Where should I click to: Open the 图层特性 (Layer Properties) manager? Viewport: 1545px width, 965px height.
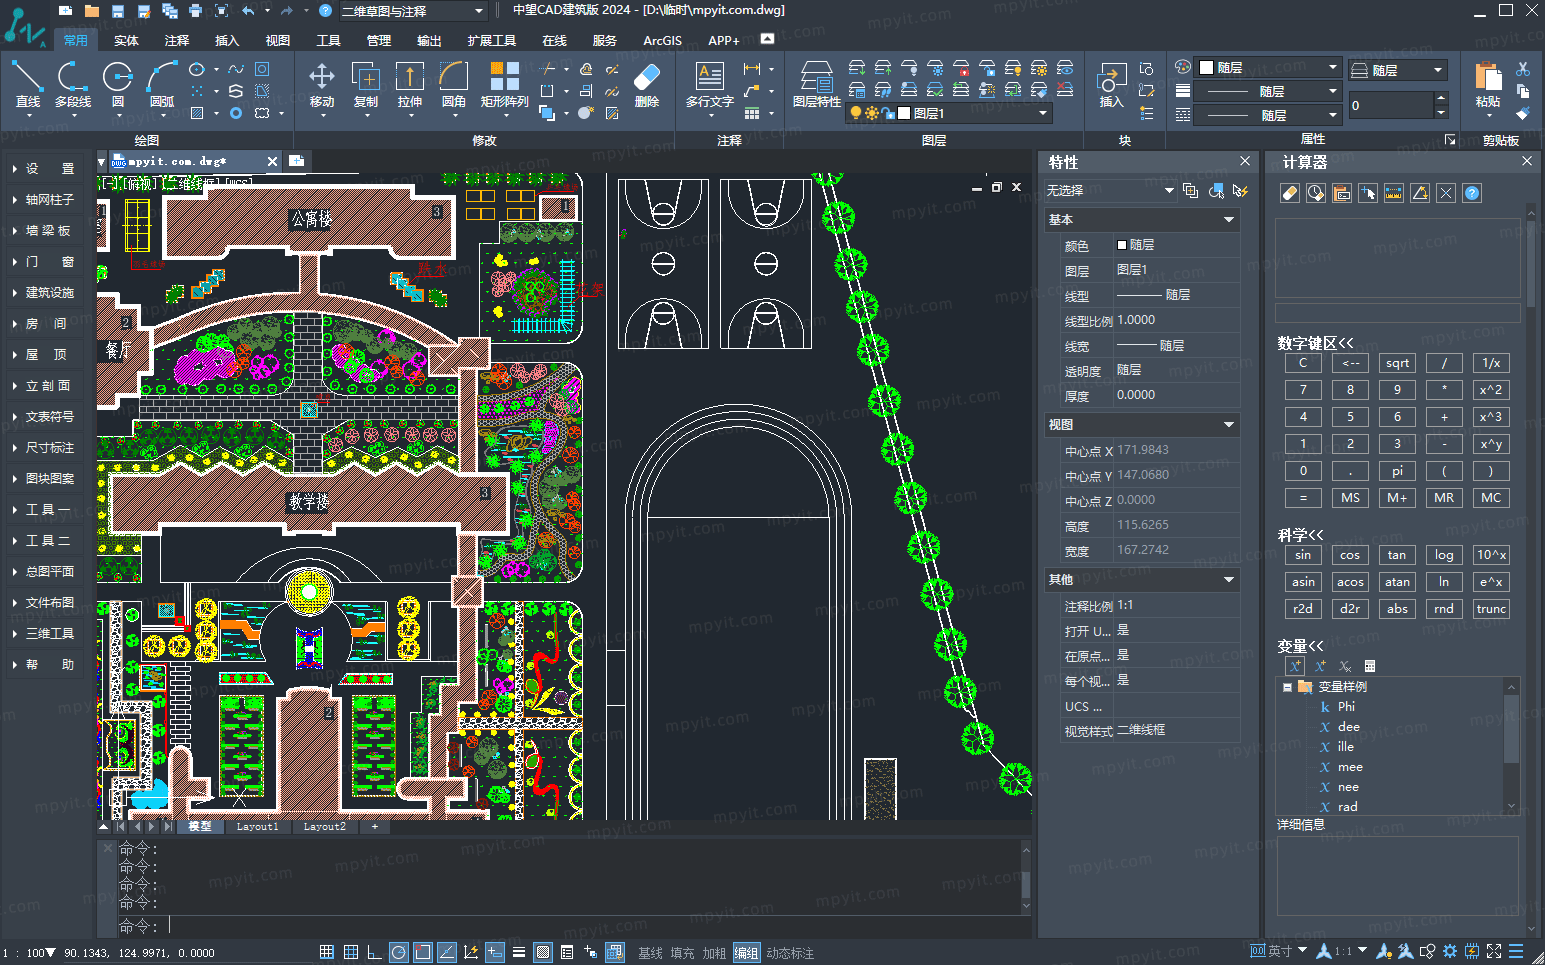pyautogui.click(x=816, y=85)
